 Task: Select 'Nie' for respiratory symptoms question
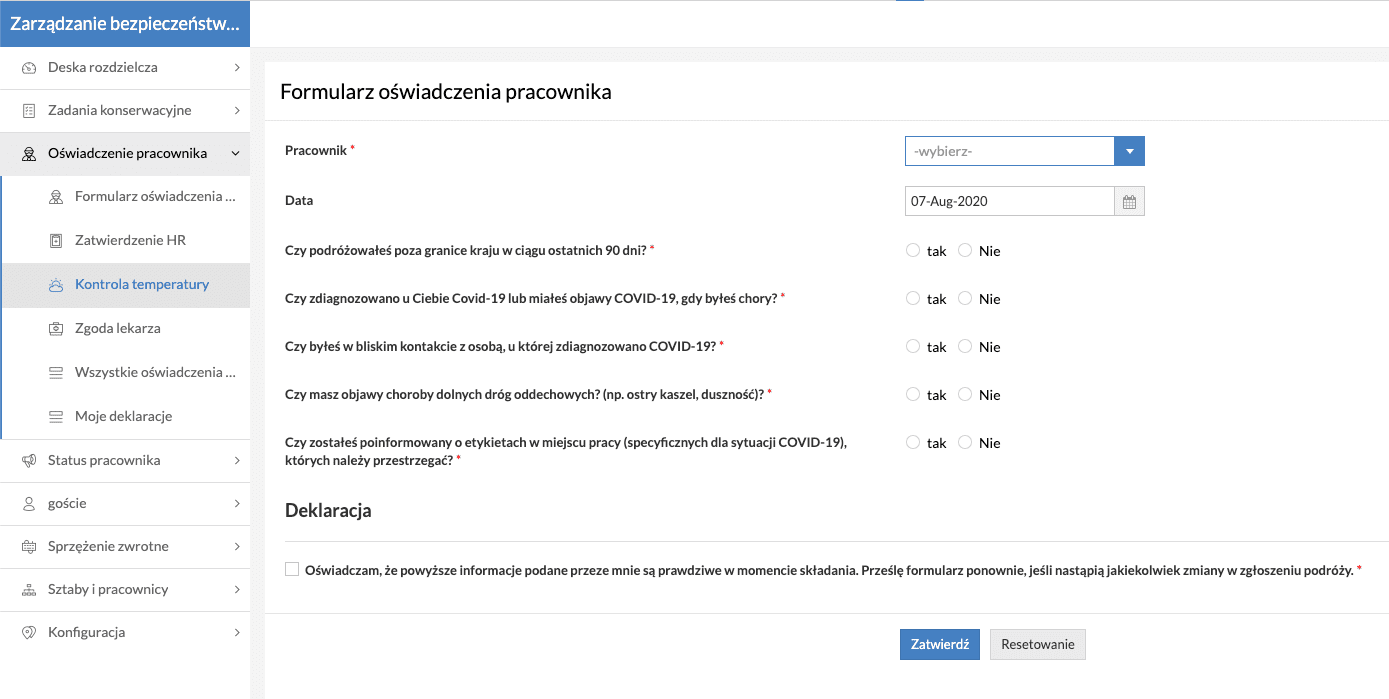point(965,395)
